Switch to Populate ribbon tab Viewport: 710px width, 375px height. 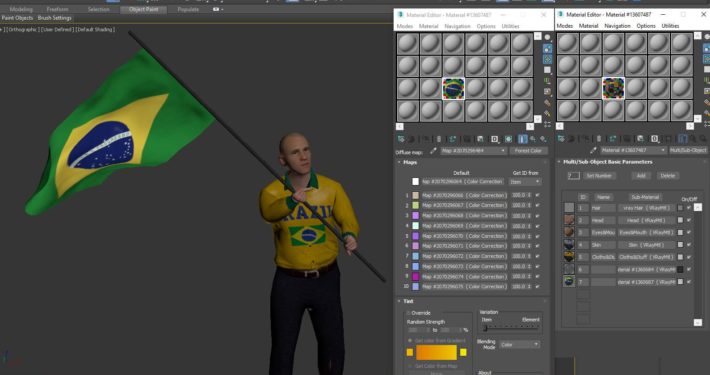(188, 9)
